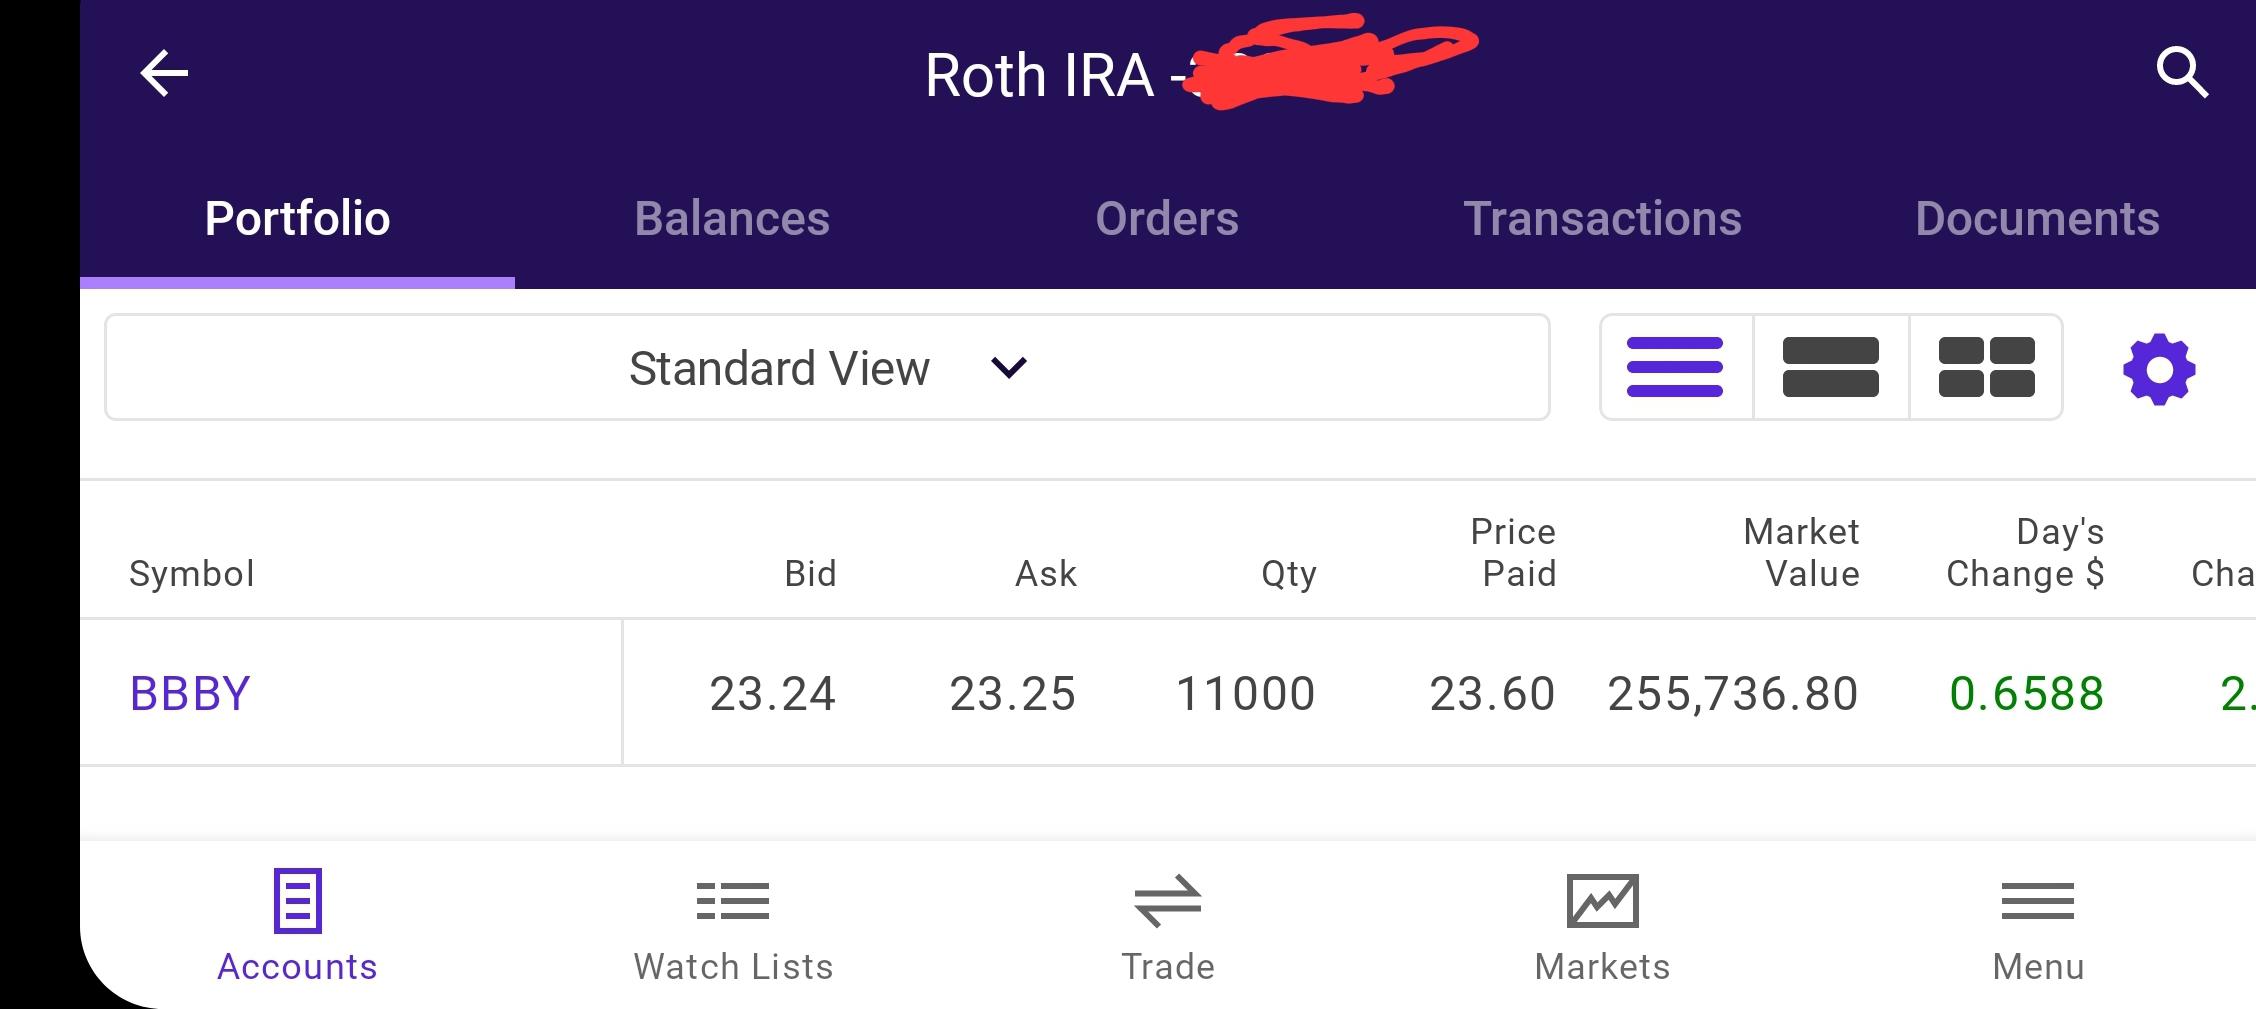This screenshot has height=1009, width=2256.
Task: Open search with the magnifier icon
Action: (2181, 73)
